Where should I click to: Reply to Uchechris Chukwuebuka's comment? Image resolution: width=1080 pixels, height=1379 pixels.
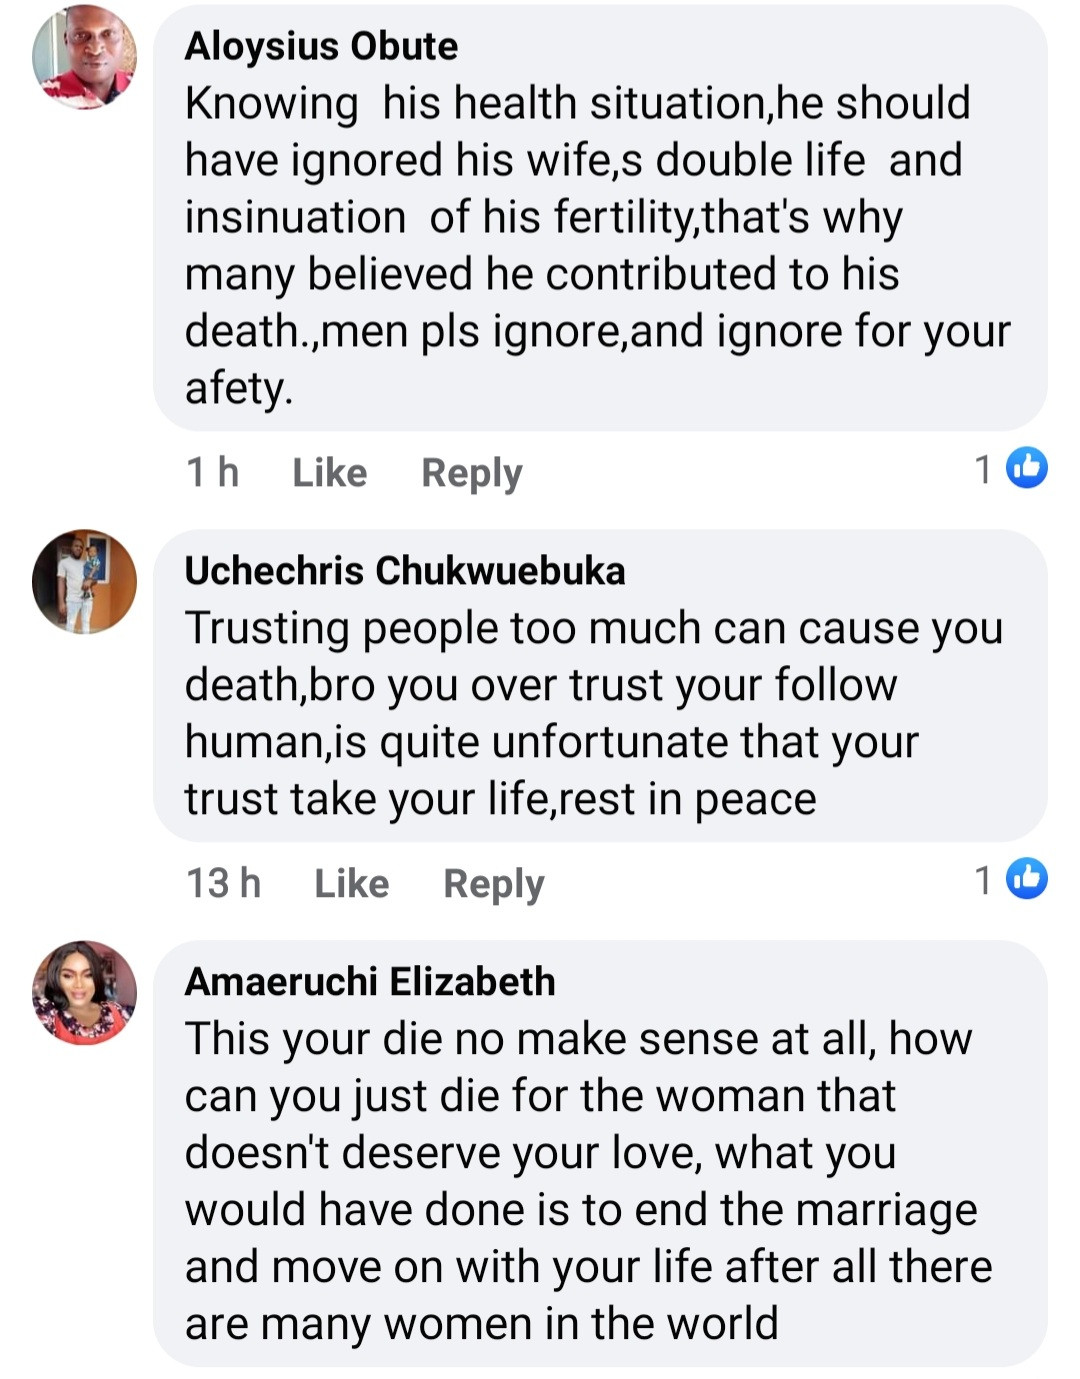493,883
